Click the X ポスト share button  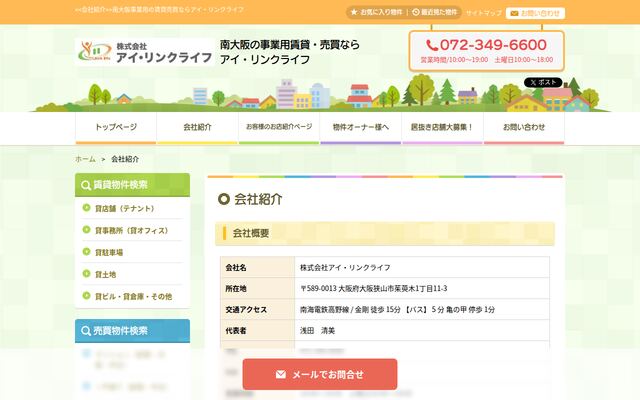pos(543,82)
